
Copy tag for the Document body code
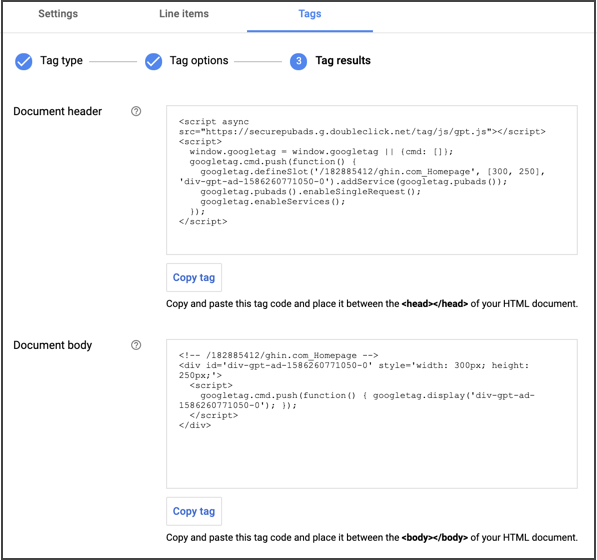coord(194,511)
